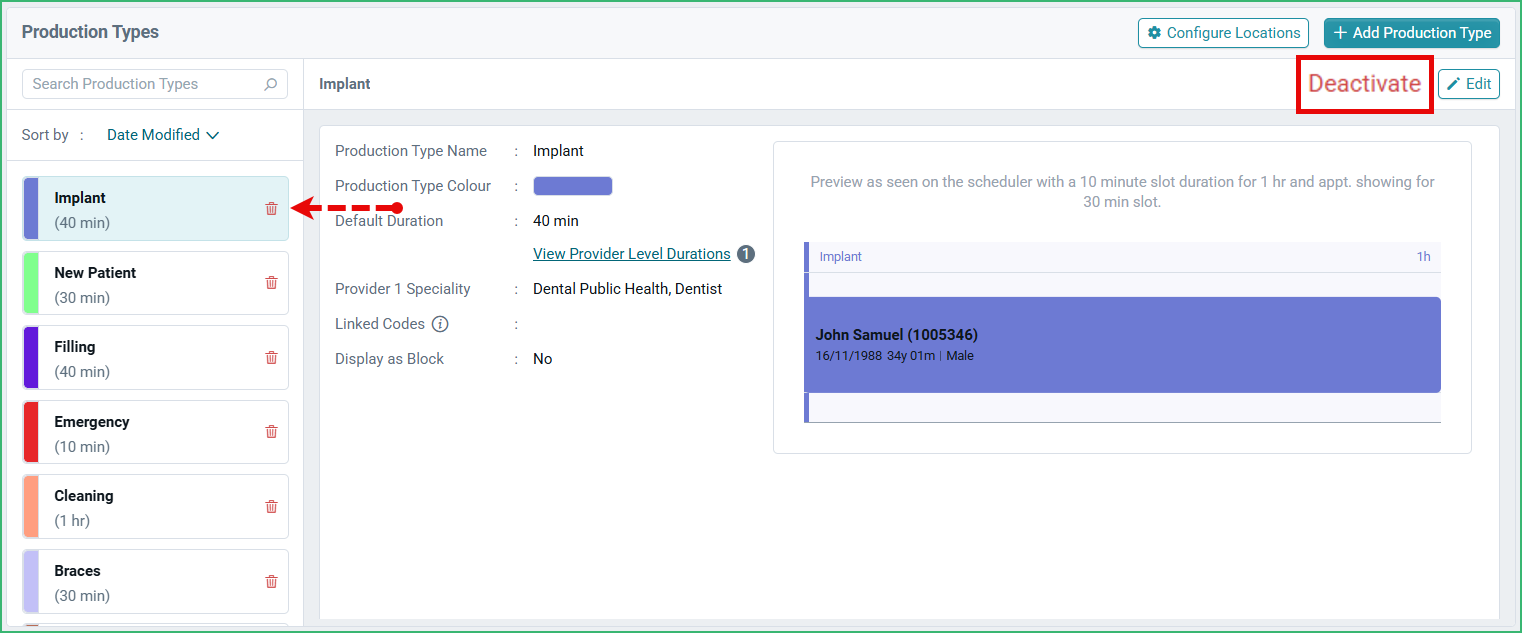Viewport: 1522px width, 633px height.
Task: Open the Filling production type
Action: tap(155, 358)
